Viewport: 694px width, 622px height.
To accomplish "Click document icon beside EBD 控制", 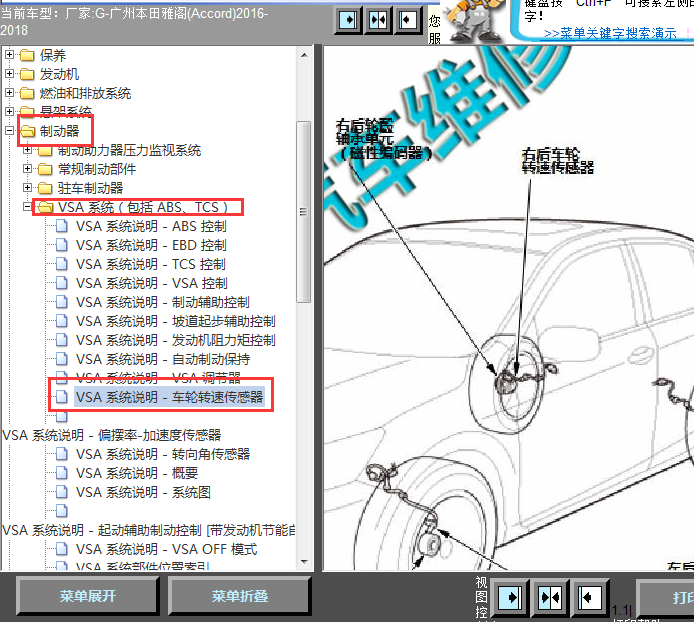I will click(62, 245).
